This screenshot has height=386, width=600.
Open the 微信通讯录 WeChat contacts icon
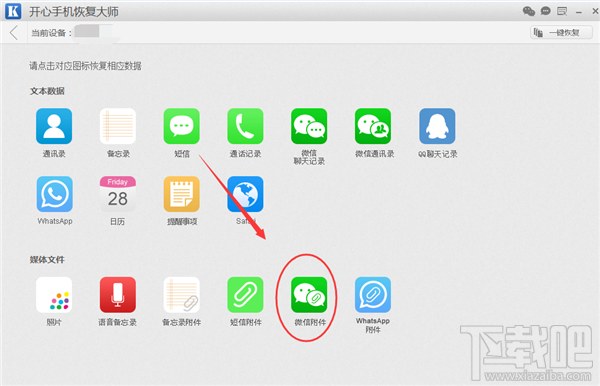point(373,126)
